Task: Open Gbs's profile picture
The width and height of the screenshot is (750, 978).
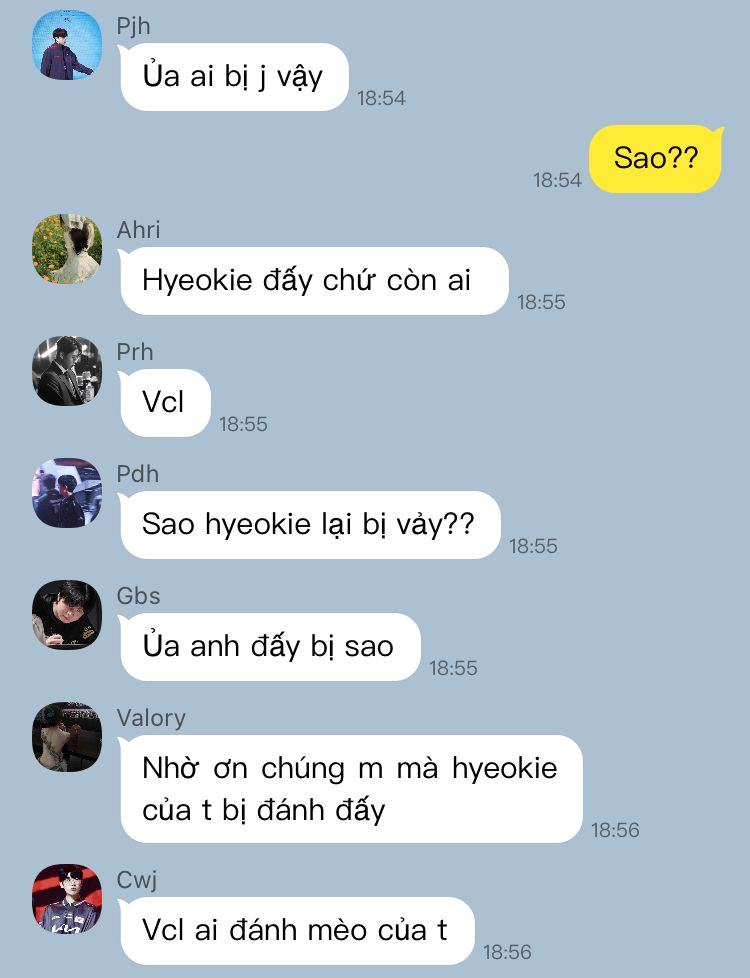Action: [x=67, y=615]
